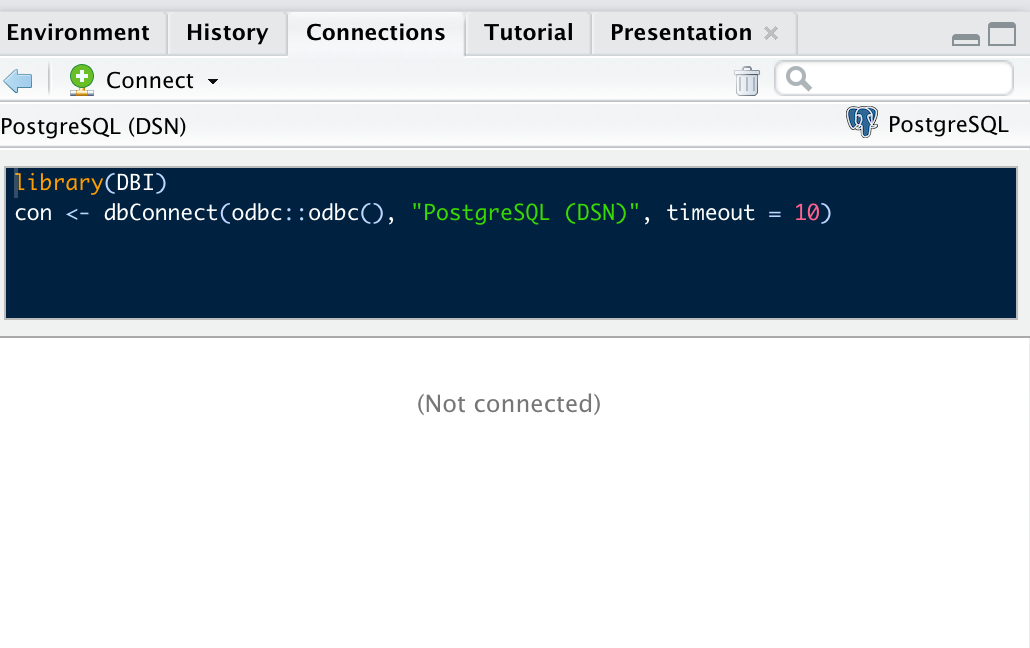Close the Presentation tab
The height and width of the screenshot is (648, 1030).
771,33
